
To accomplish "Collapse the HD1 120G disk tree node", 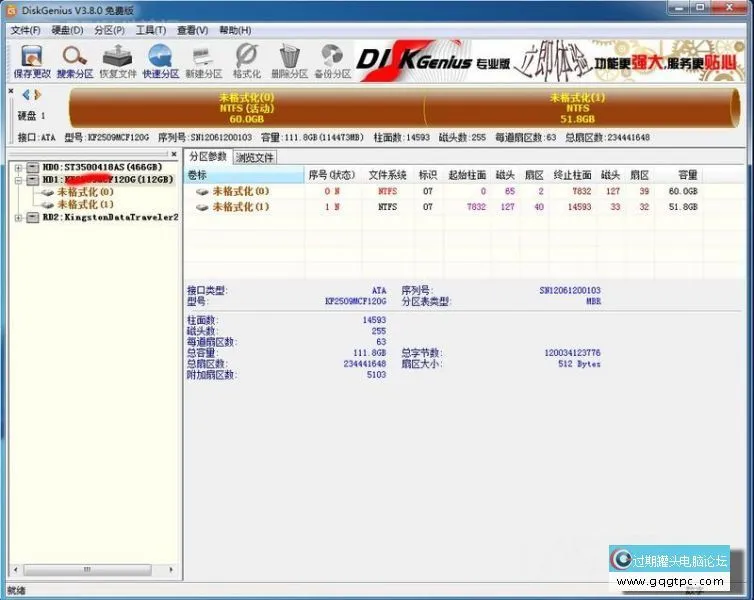I will point(18,179).
